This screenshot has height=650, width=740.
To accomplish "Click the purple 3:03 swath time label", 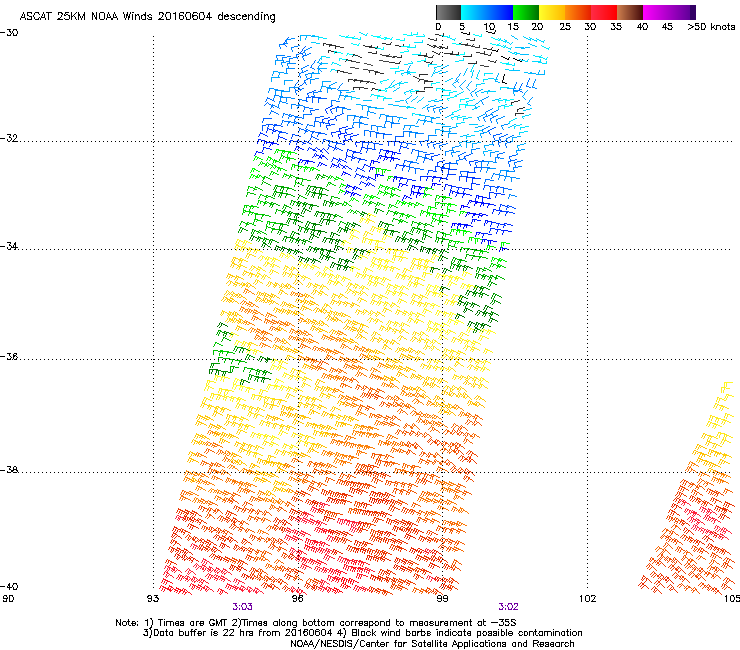I will 242,607.
